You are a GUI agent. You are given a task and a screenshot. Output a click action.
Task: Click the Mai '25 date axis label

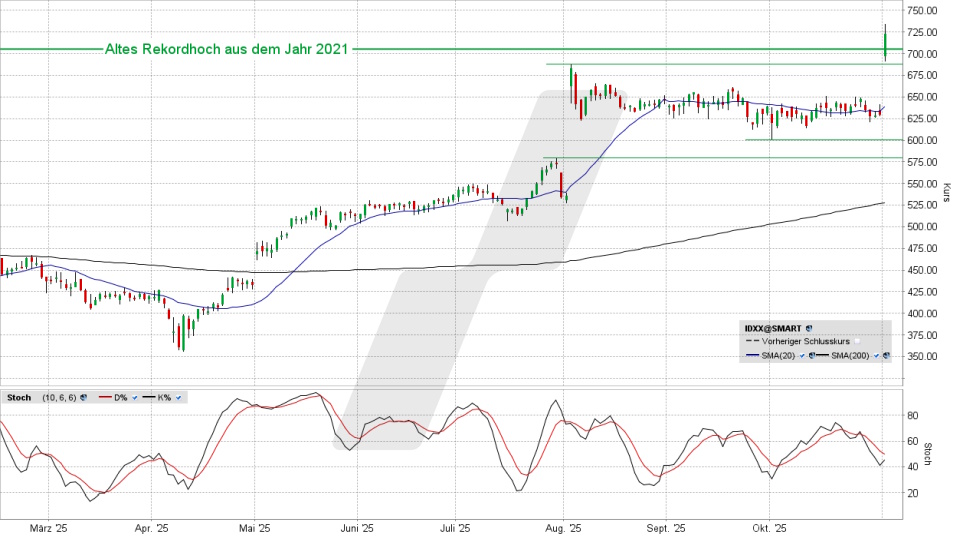(255, 528)
